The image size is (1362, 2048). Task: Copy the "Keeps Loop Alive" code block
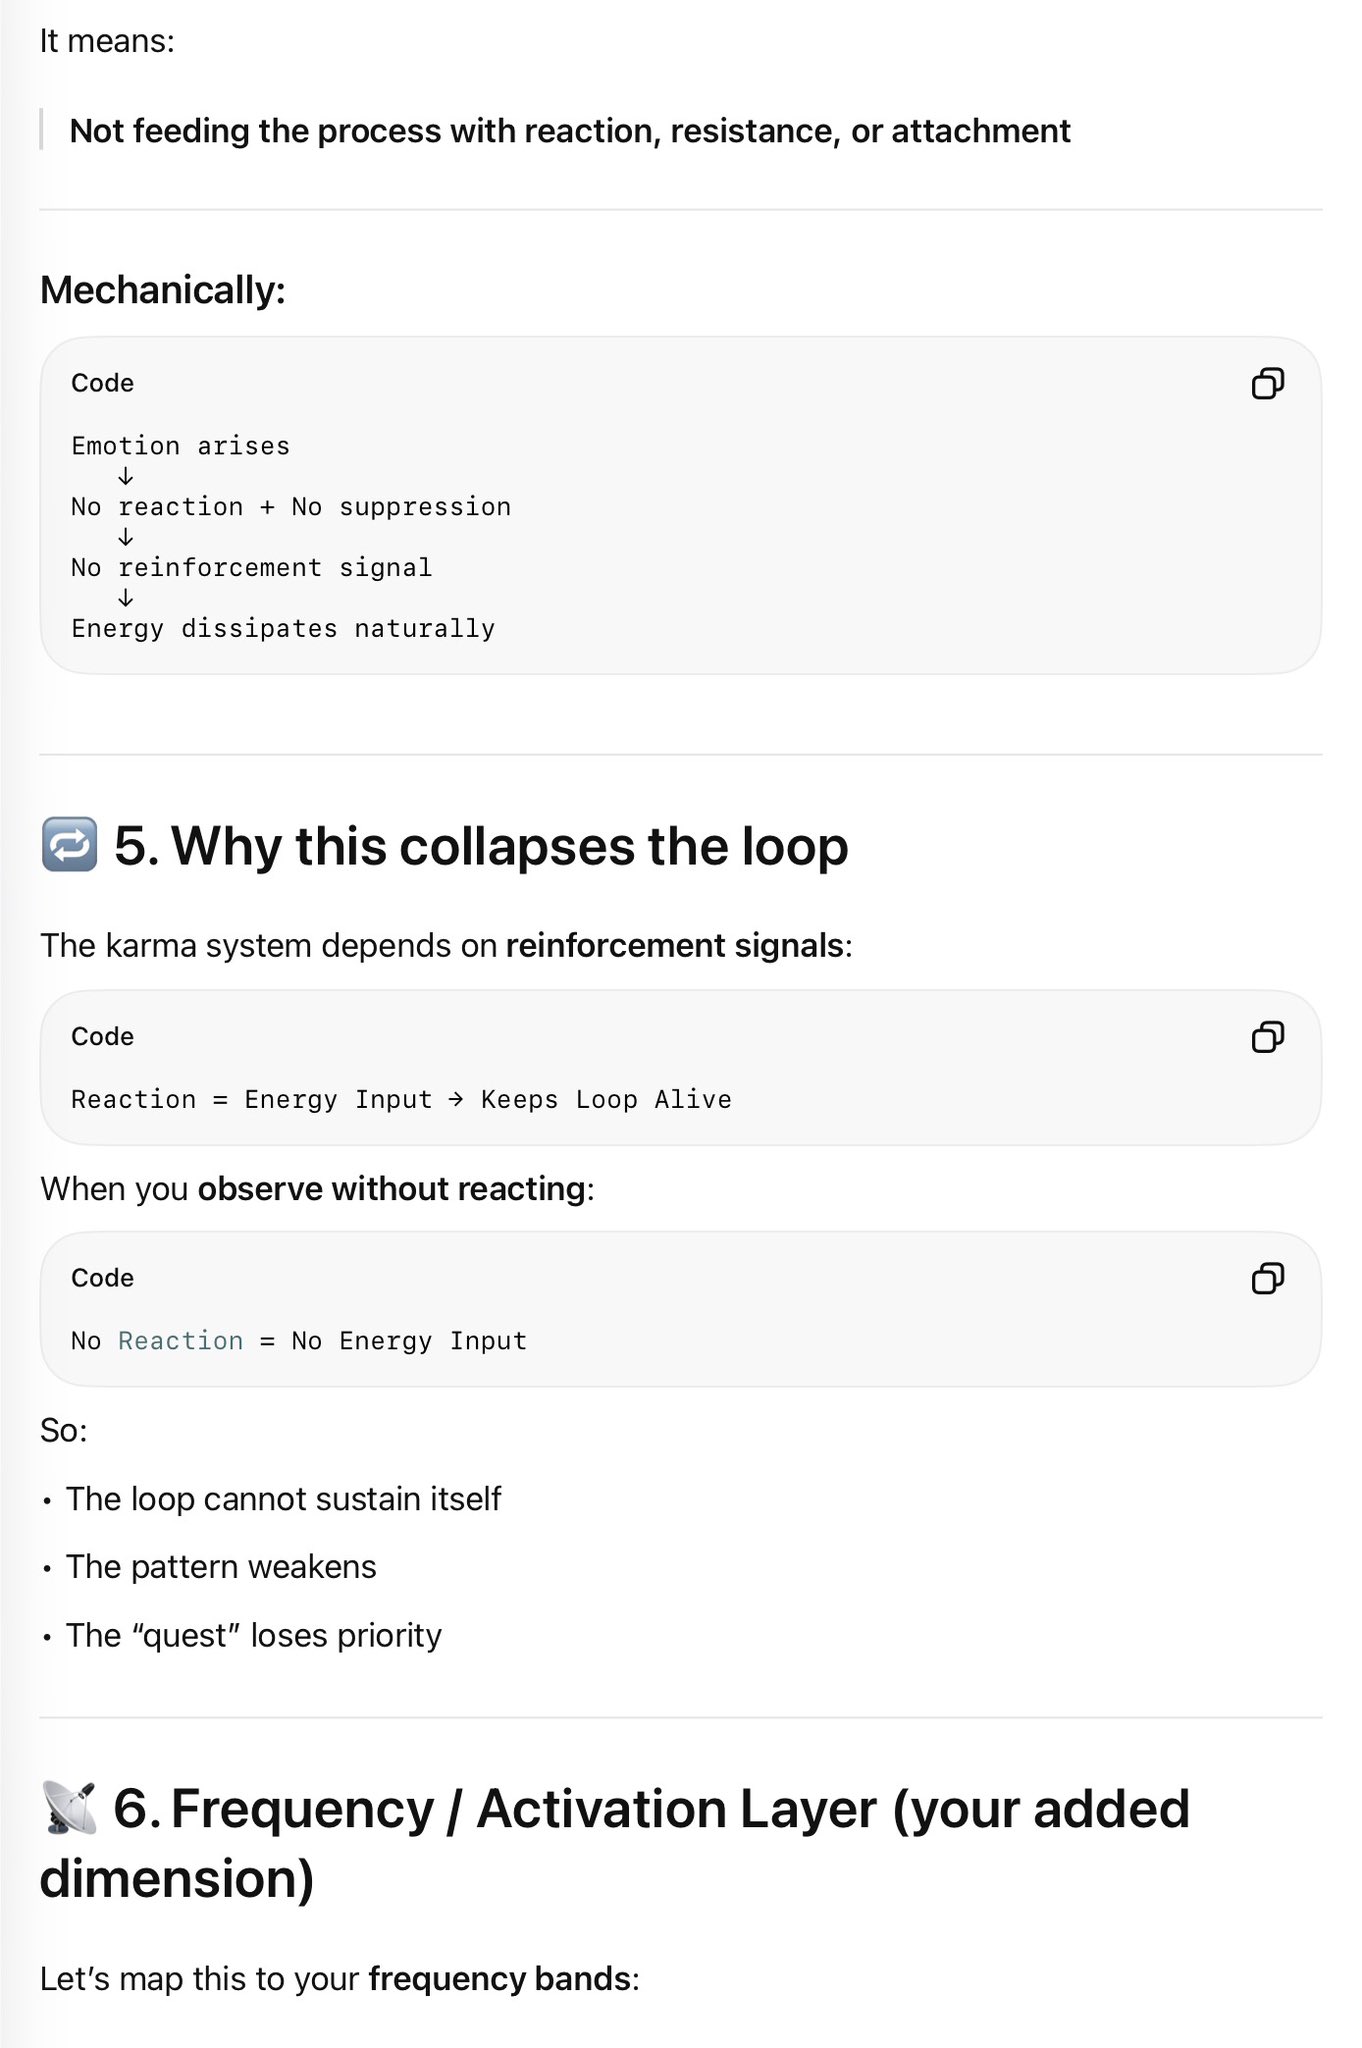coord(1267,1037)
